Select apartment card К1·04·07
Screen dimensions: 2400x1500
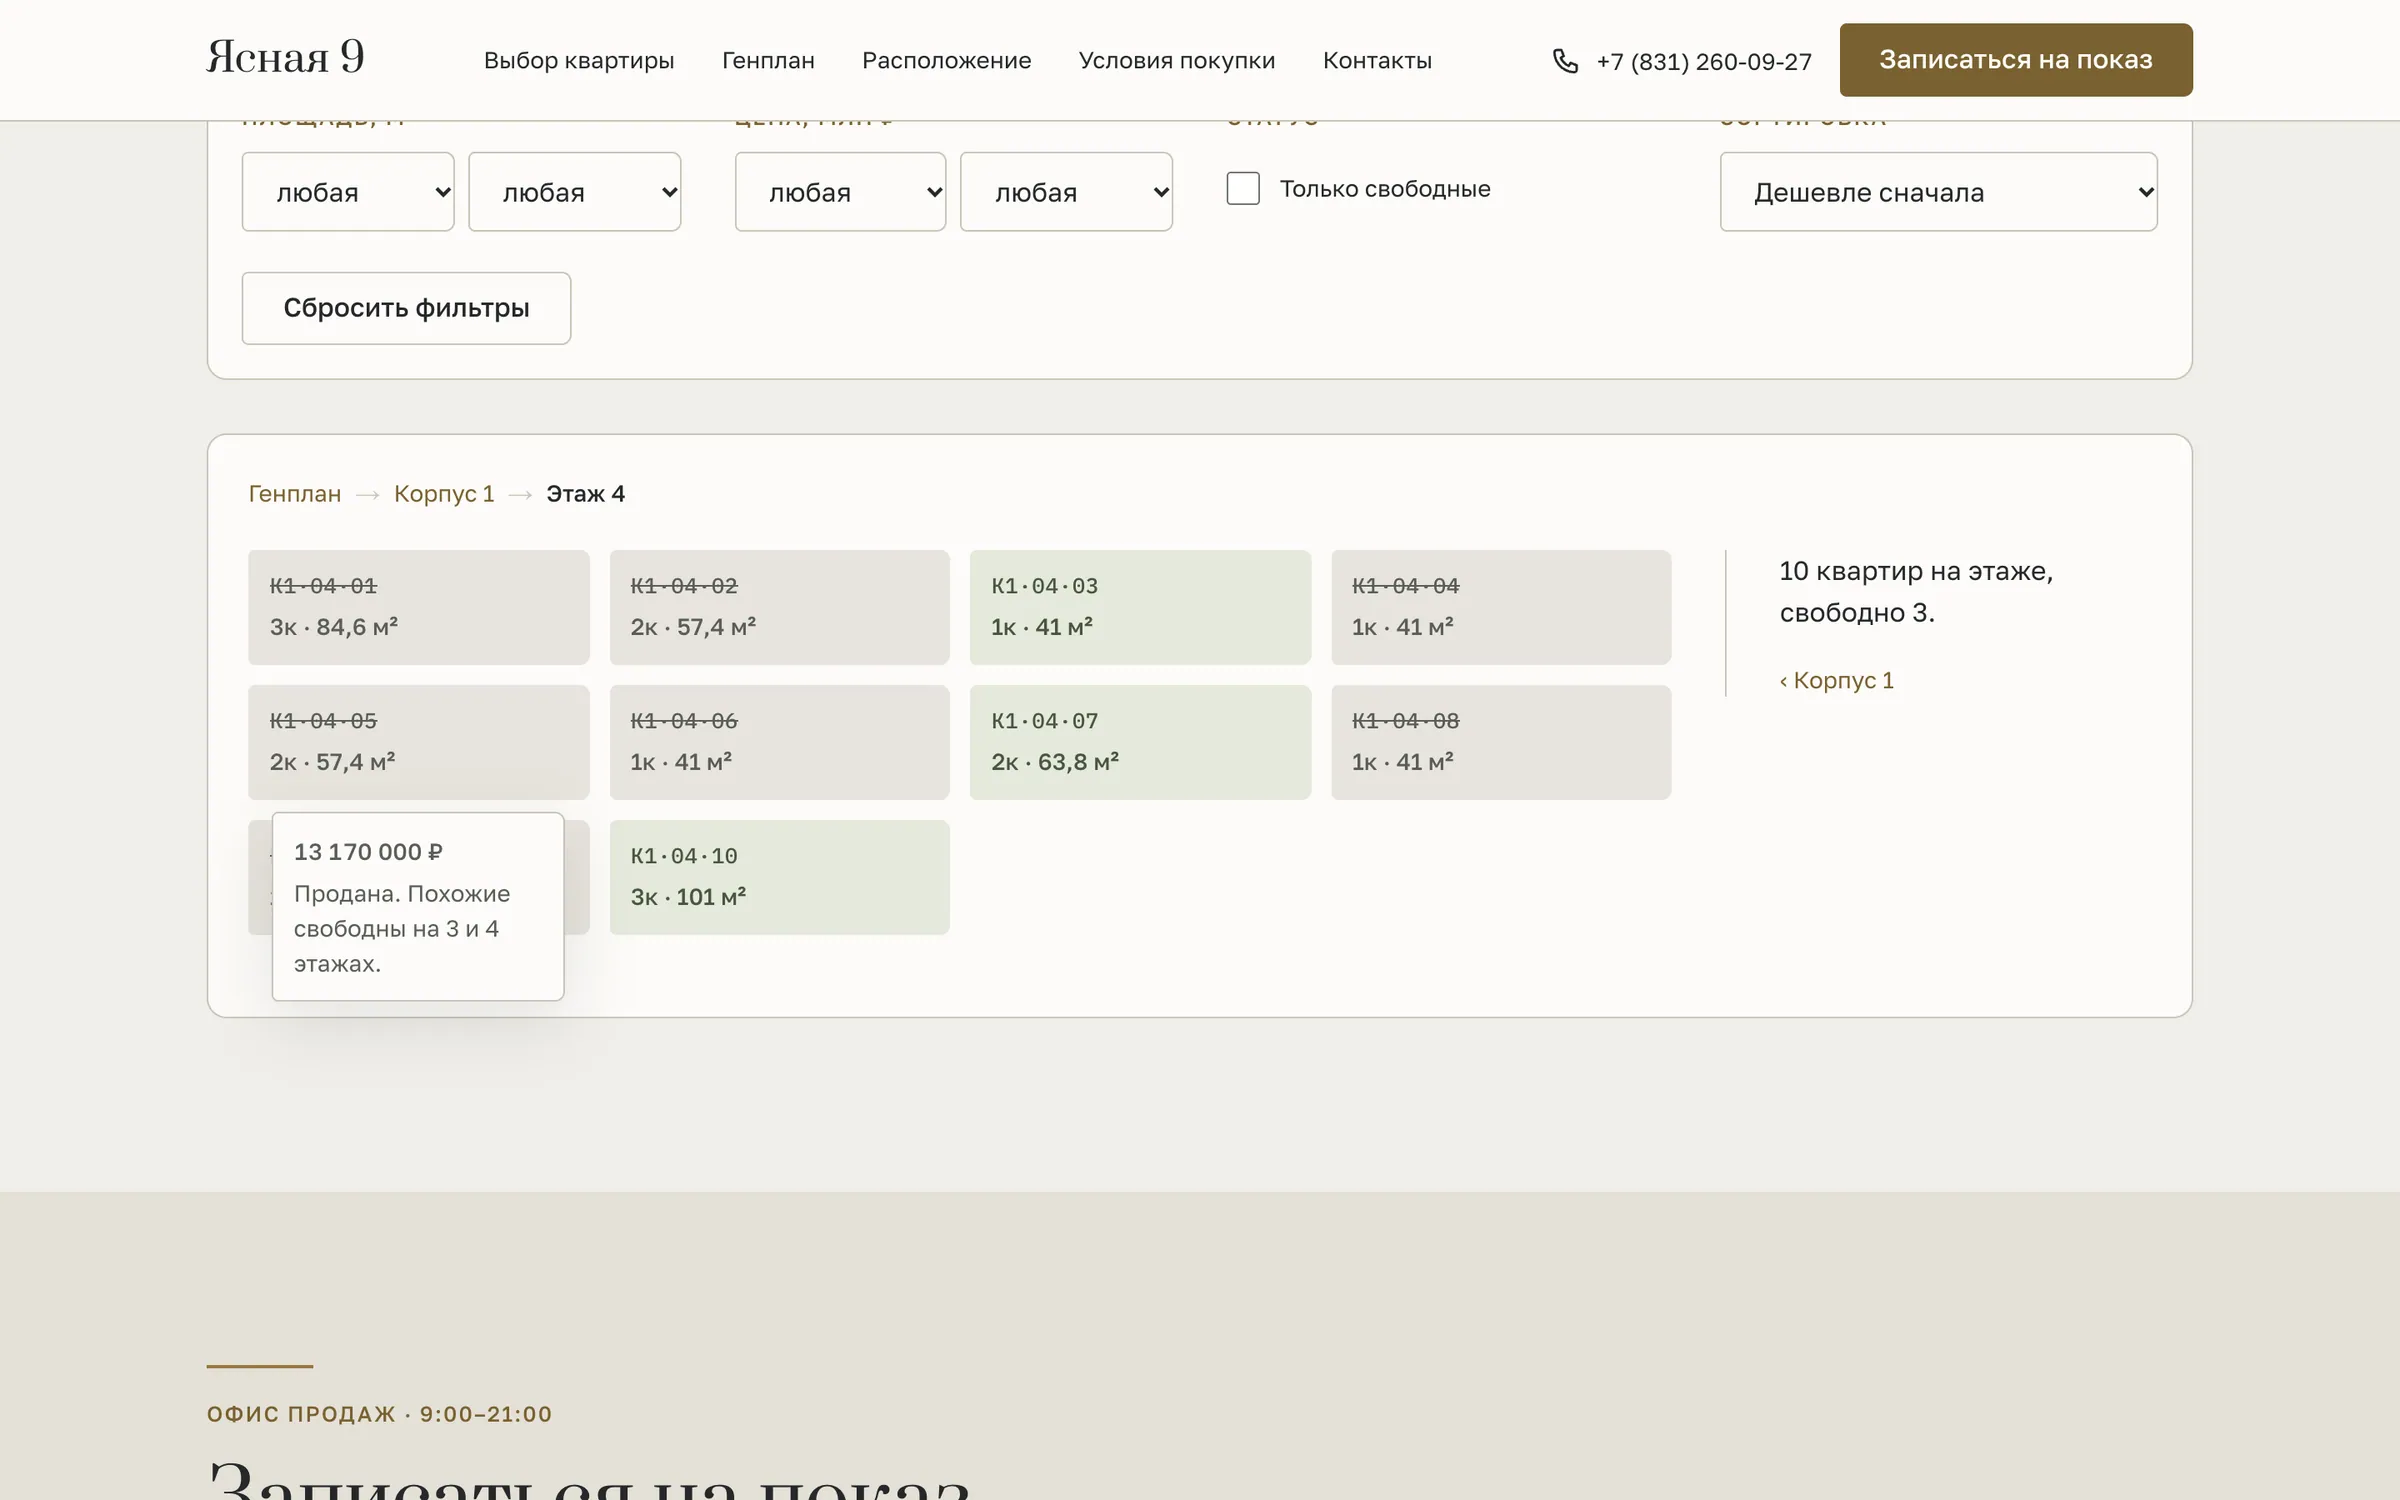click(x=1140, y=742)
